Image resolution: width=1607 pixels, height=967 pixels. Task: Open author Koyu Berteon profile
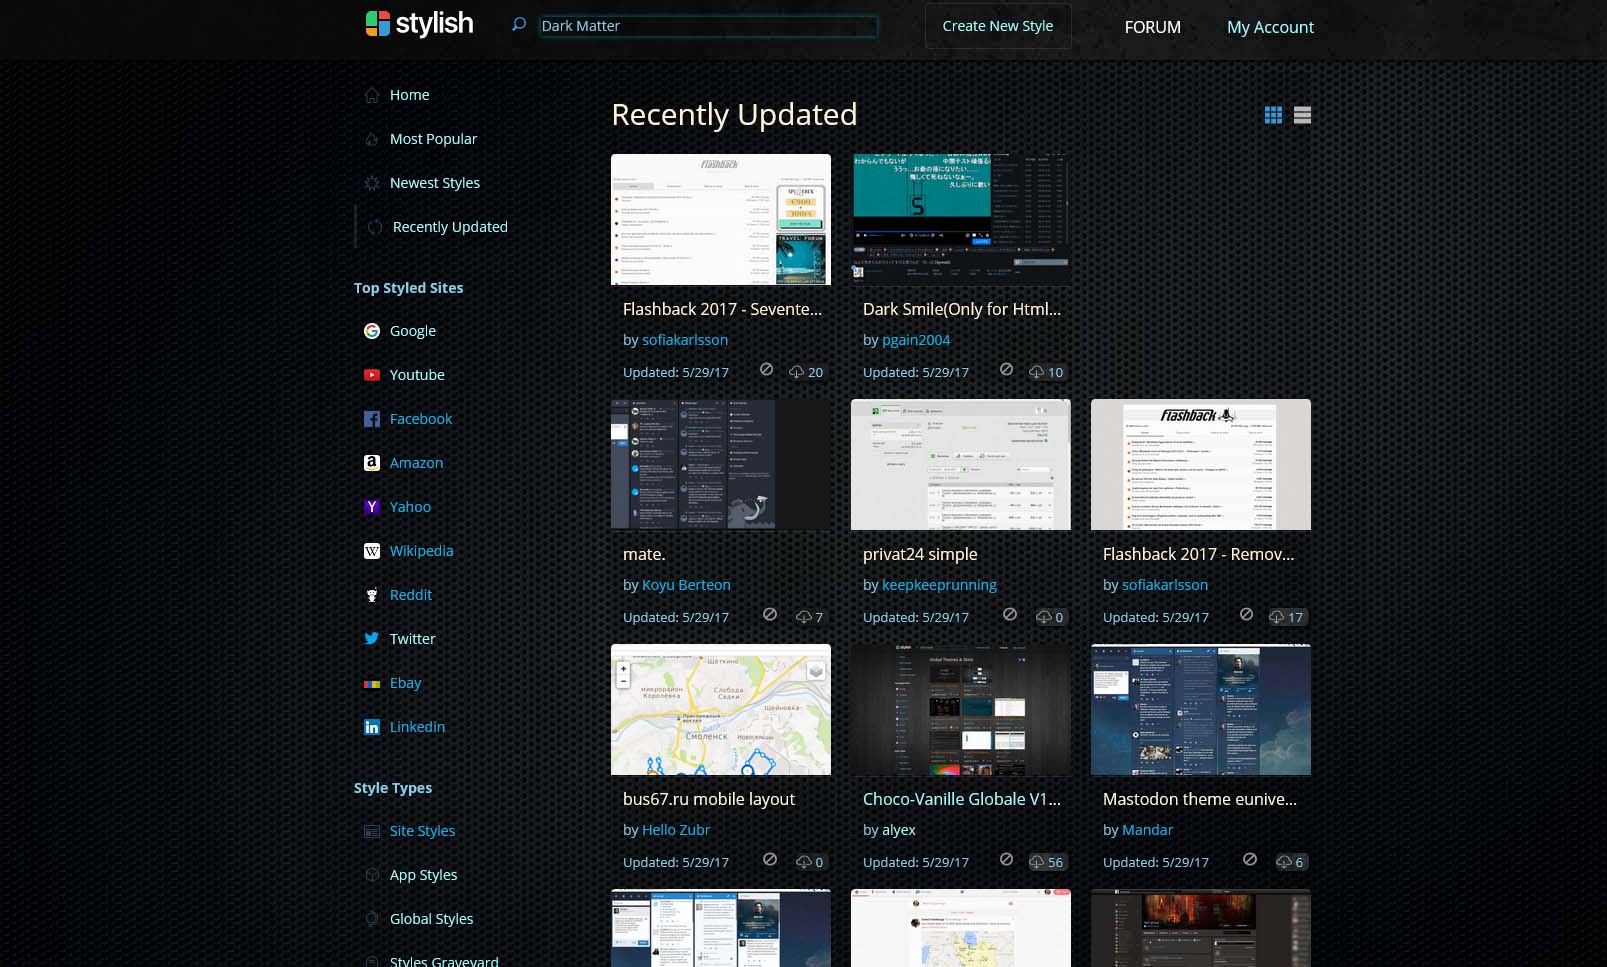point(686,585)
